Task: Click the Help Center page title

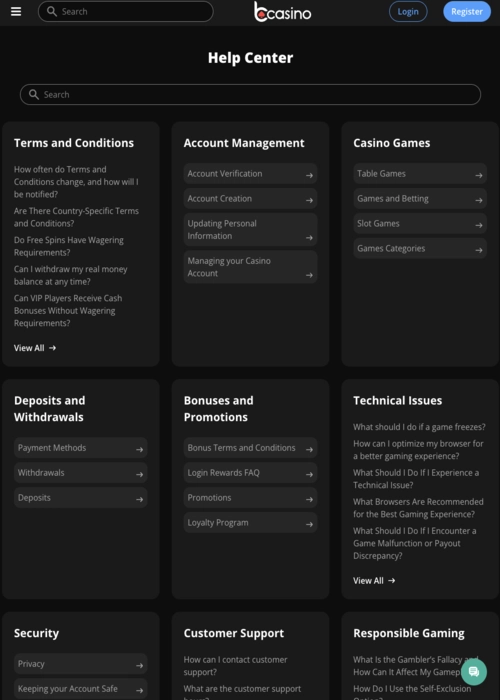Action: (250, 58)
